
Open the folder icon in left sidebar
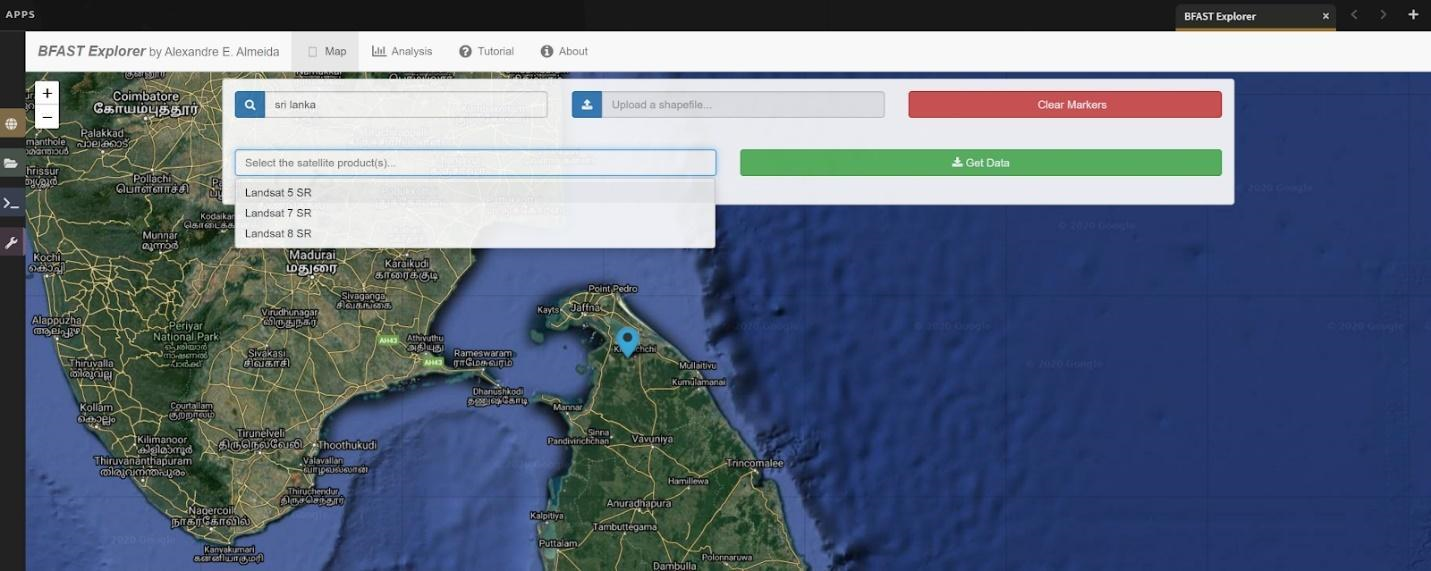pos(11,163)
